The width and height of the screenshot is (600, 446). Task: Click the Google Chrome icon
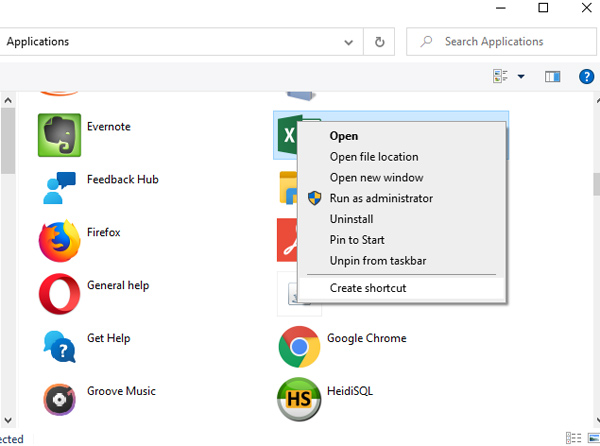[x=299, y=347]
